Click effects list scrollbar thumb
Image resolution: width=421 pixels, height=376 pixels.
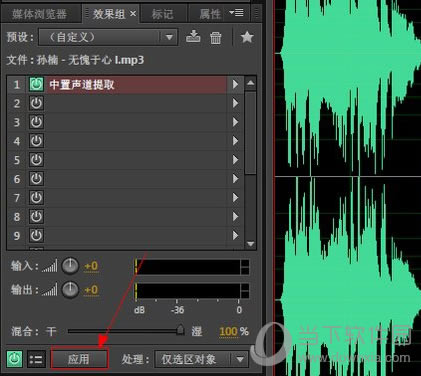click(250, 133)
